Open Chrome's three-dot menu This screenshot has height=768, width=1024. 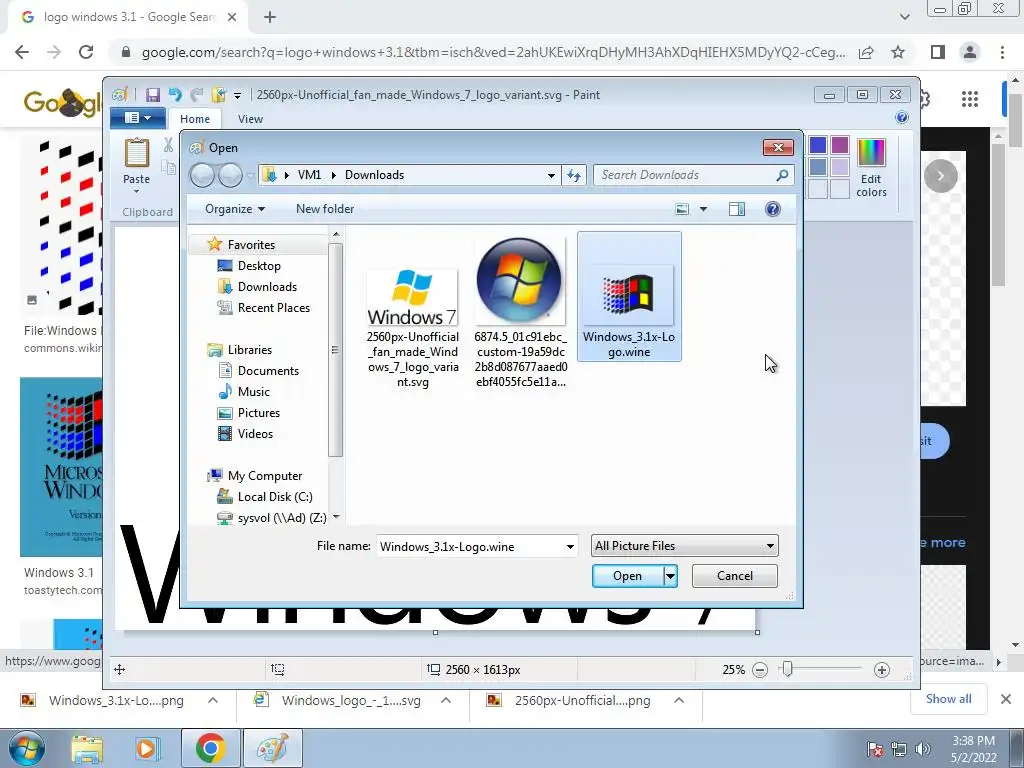(x=1002, y=52)
